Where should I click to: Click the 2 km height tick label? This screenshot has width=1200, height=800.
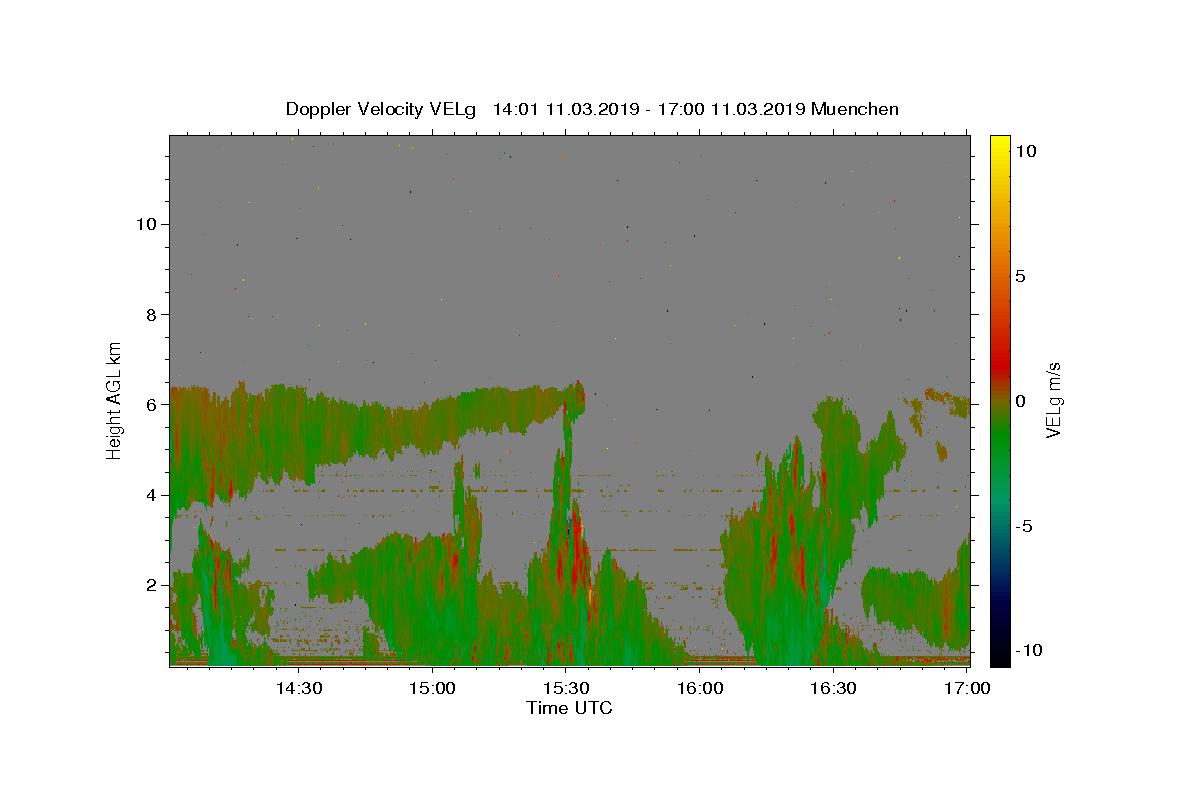[150, 585]
